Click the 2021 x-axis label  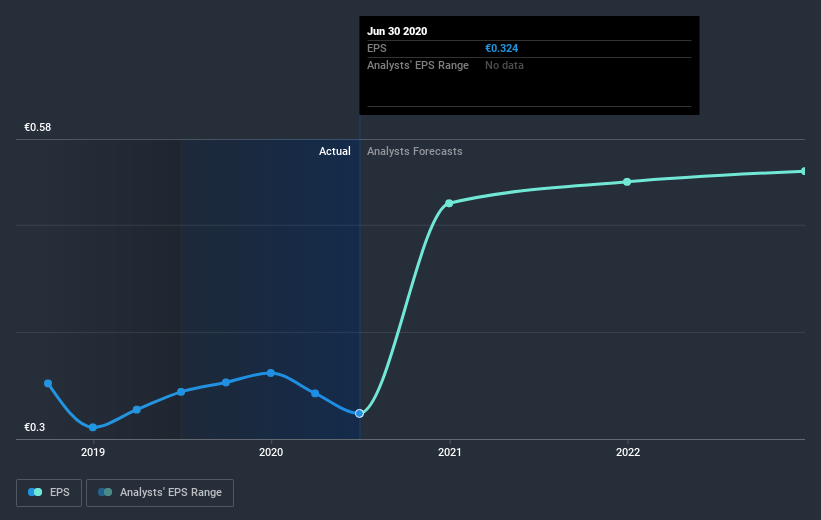tap(449, 452)
